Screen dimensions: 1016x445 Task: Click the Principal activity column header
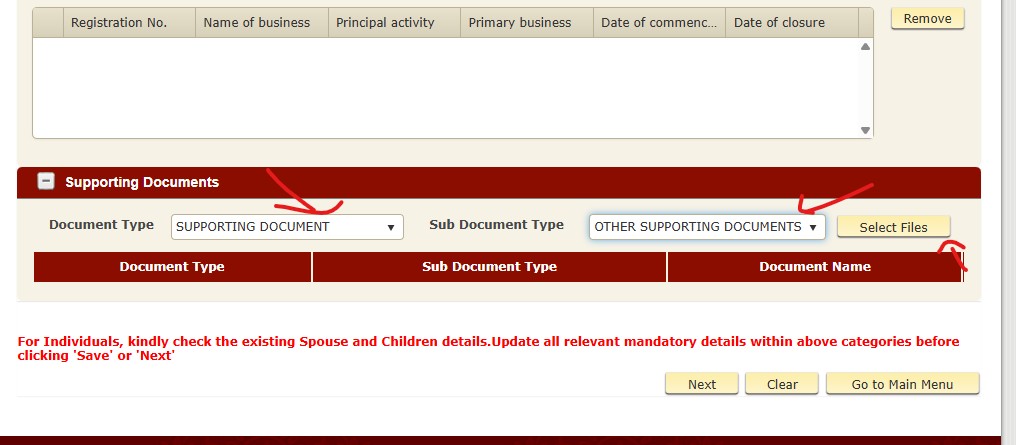coord(390,22)
